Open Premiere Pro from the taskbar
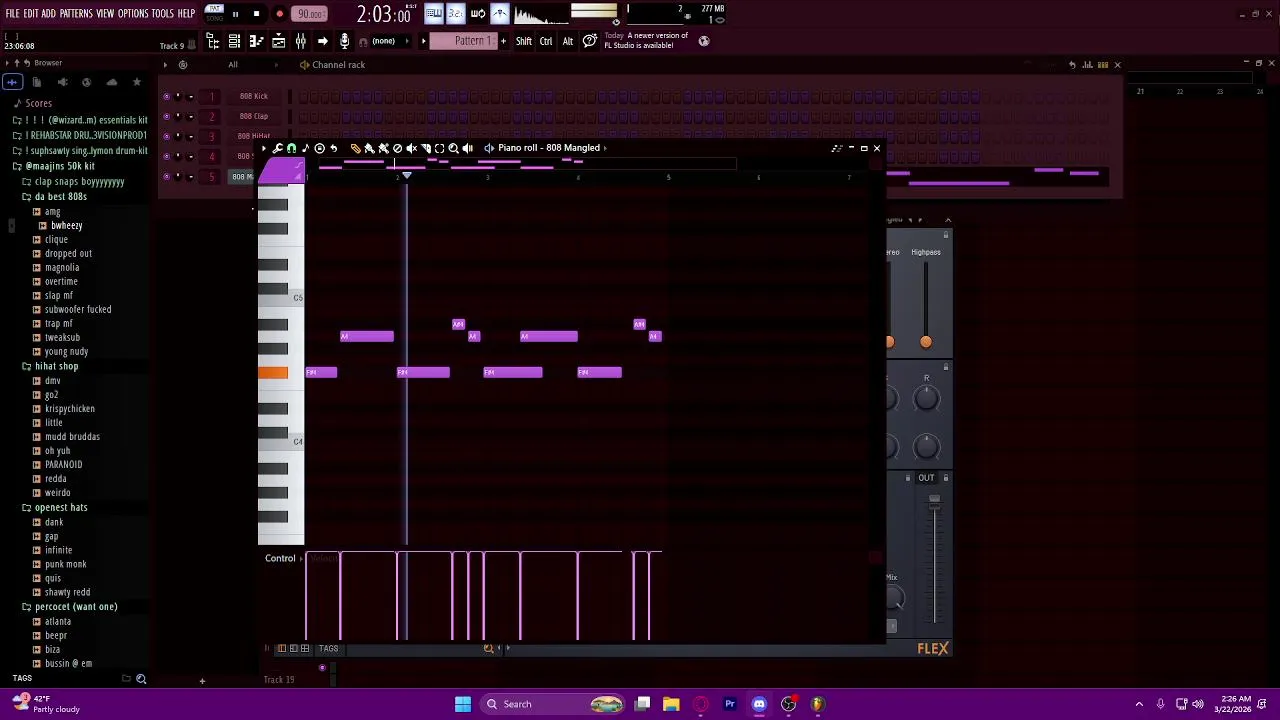The height and width of the screenshot is (720, 1280). 730,704
